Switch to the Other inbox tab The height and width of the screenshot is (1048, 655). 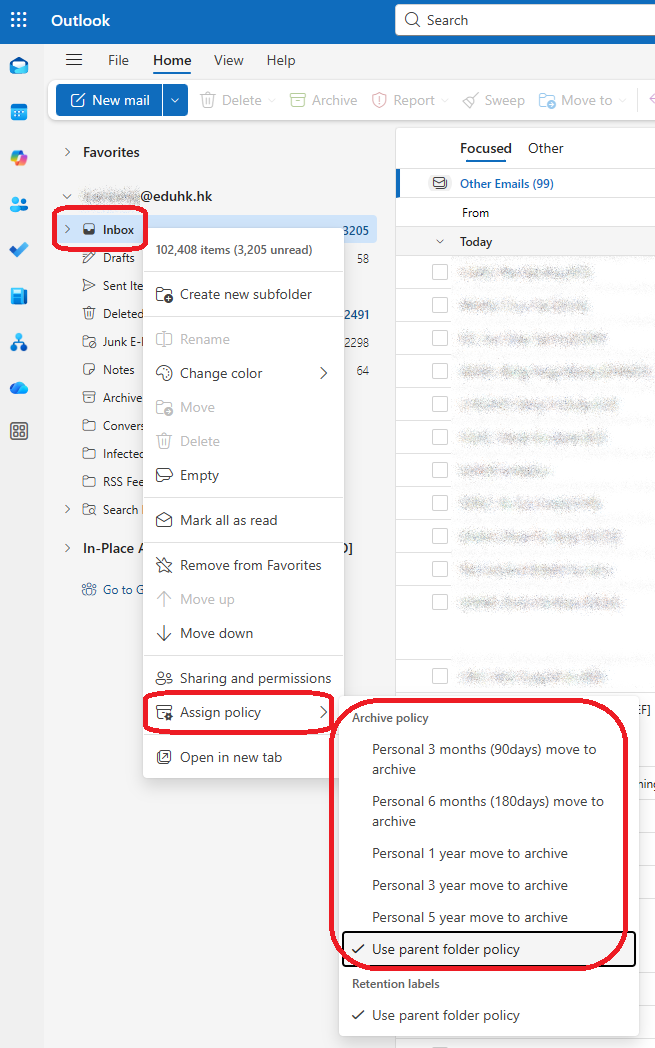click(x=545, y=148)
